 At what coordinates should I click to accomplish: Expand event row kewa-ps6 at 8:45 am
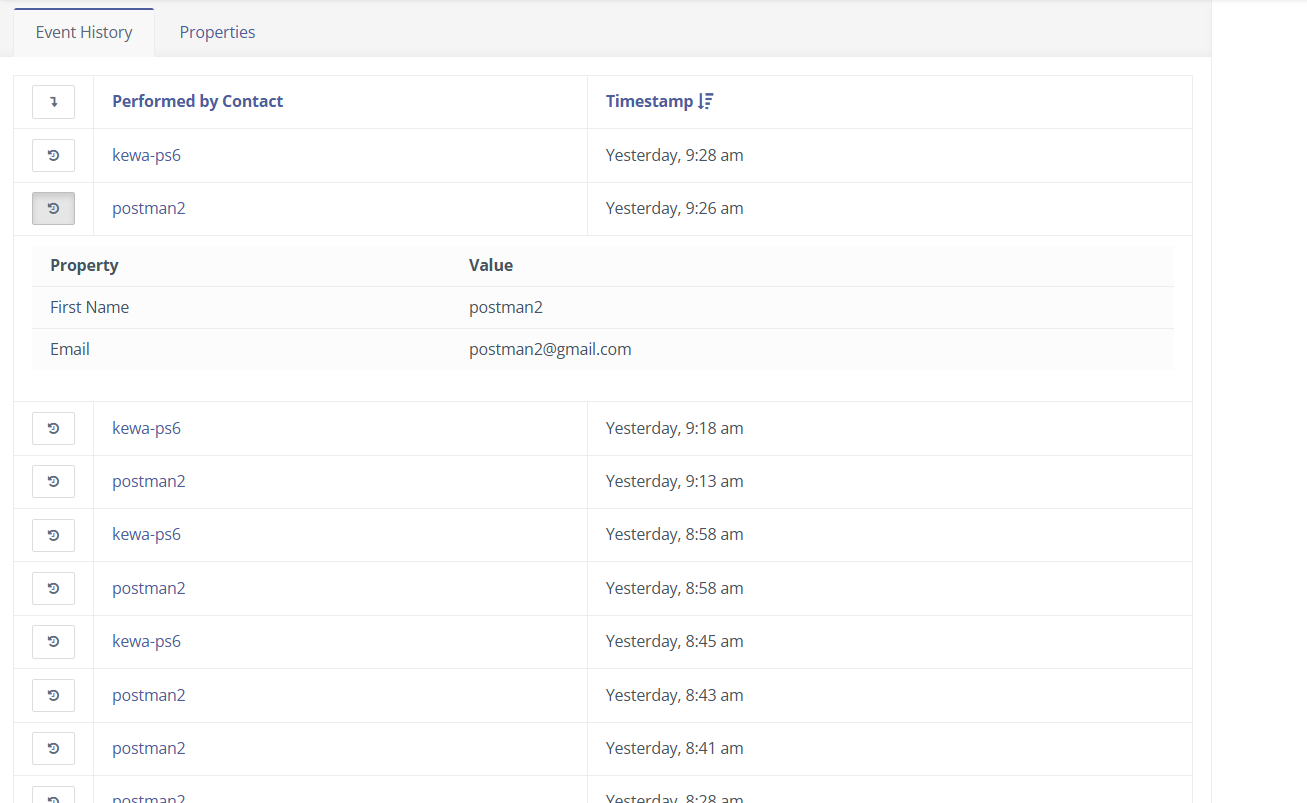point(53,641)
